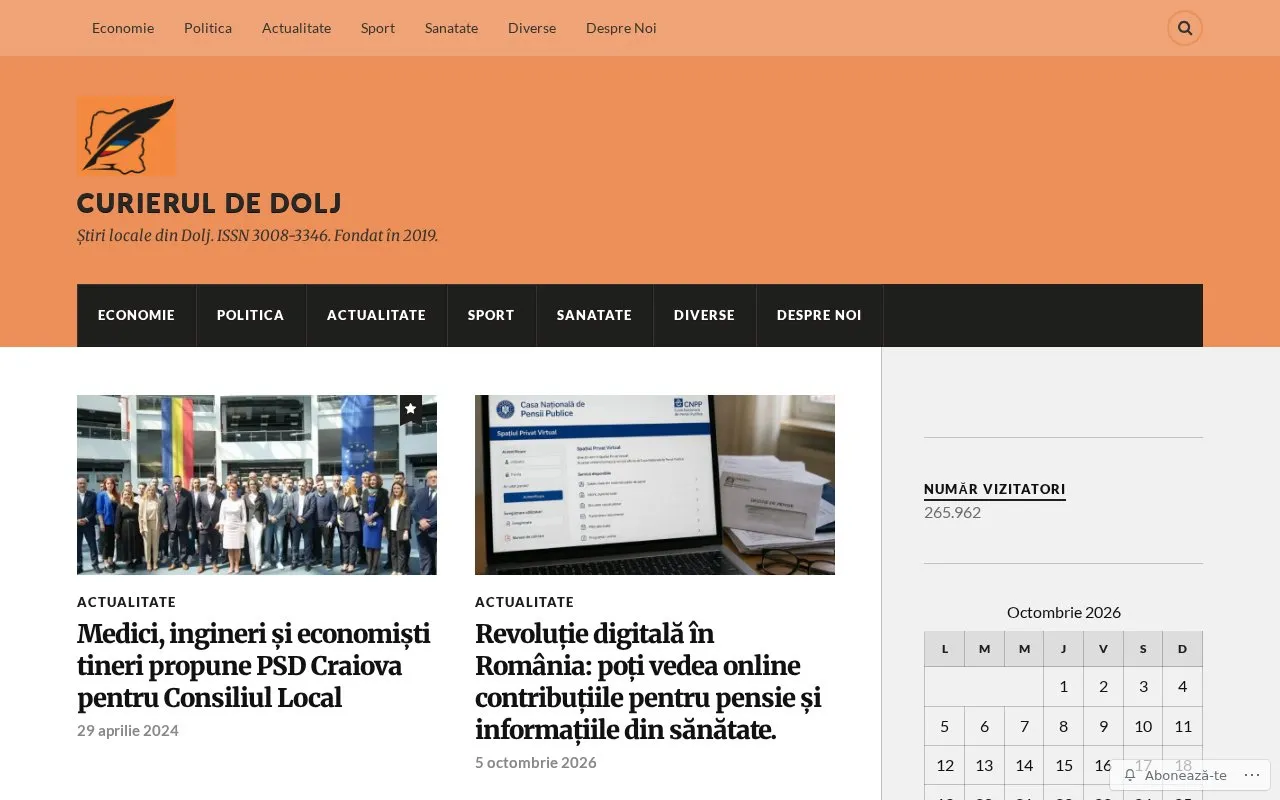The image size is (1280, 800).
Task: Click the featured star badge on PSD article
Action: click(x=411, y=409)
